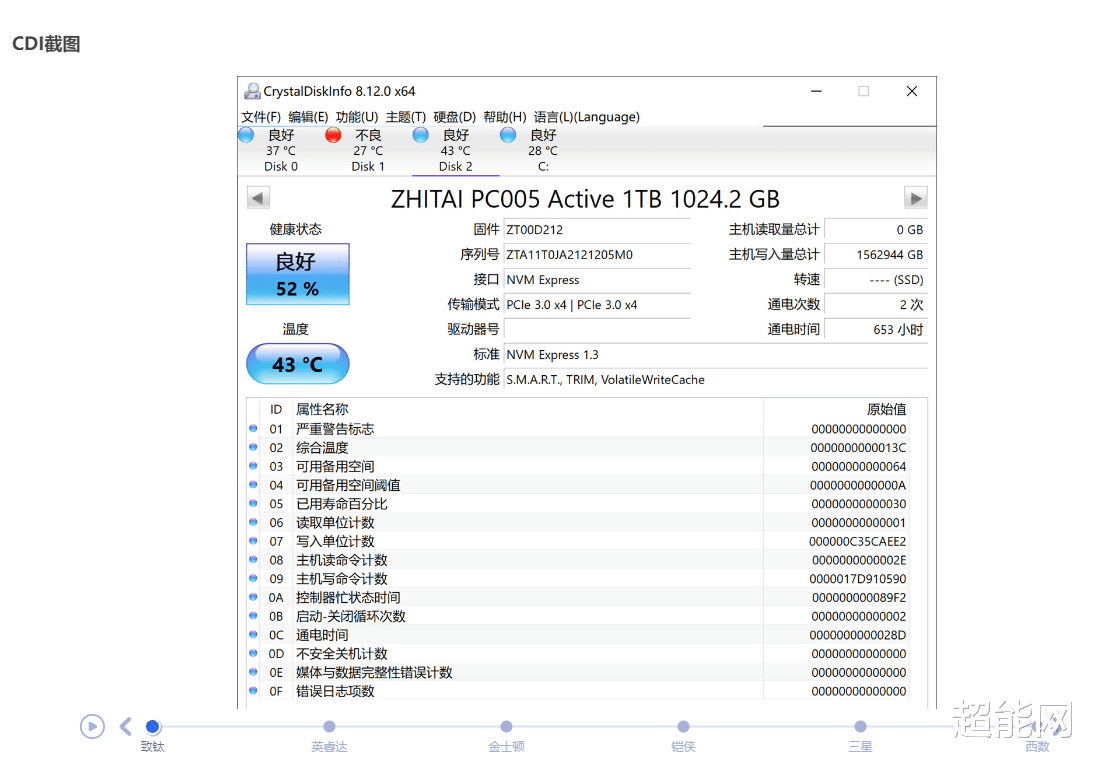Click the status dot beside row 0F
Image resolution: width=1095 pixels, height=766 pixels.
coord(253,691)
